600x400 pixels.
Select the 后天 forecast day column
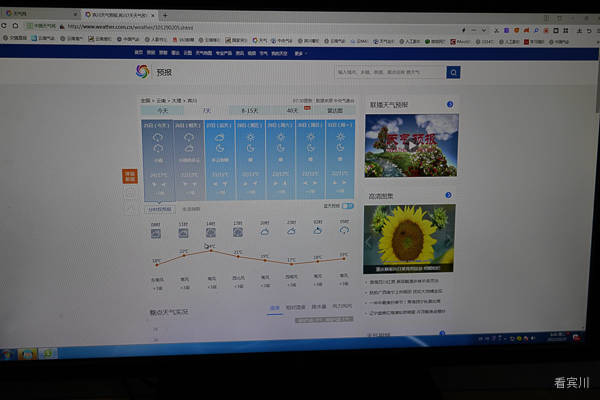pyautogui.click(x=220, y=160)
